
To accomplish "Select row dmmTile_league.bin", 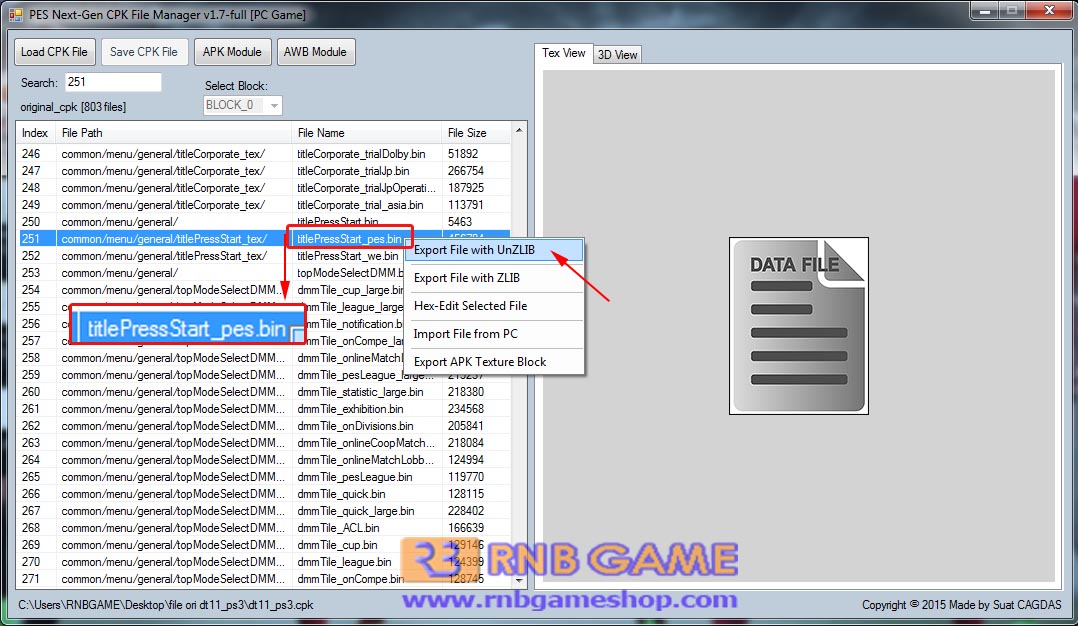I will pos(263,562).
